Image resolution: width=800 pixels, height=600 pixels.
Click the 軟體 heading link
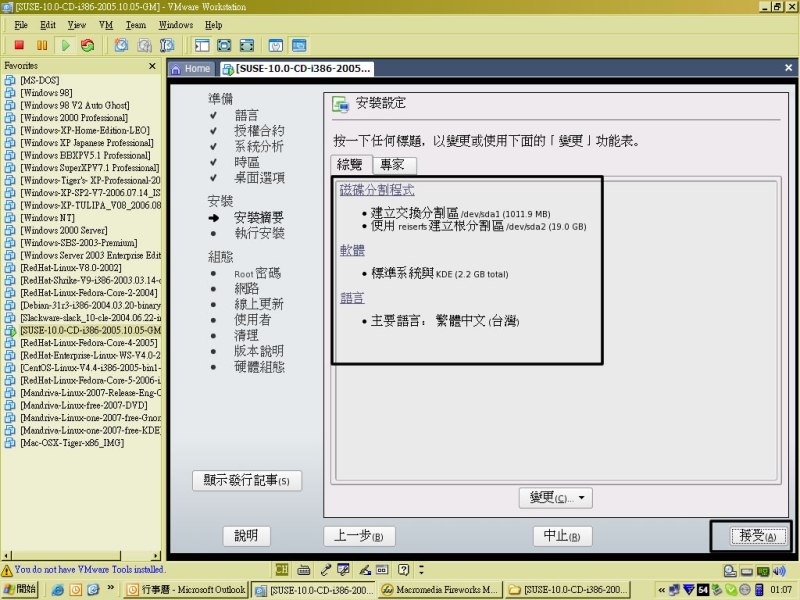click(351, 250)
